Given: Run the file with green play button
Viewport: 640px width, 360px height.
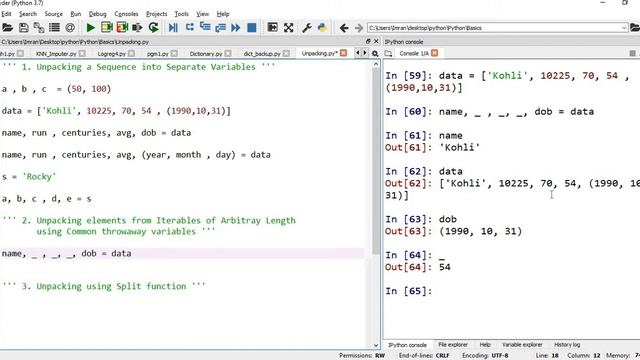Looking at the screenshot, I should tap(91, 28).
